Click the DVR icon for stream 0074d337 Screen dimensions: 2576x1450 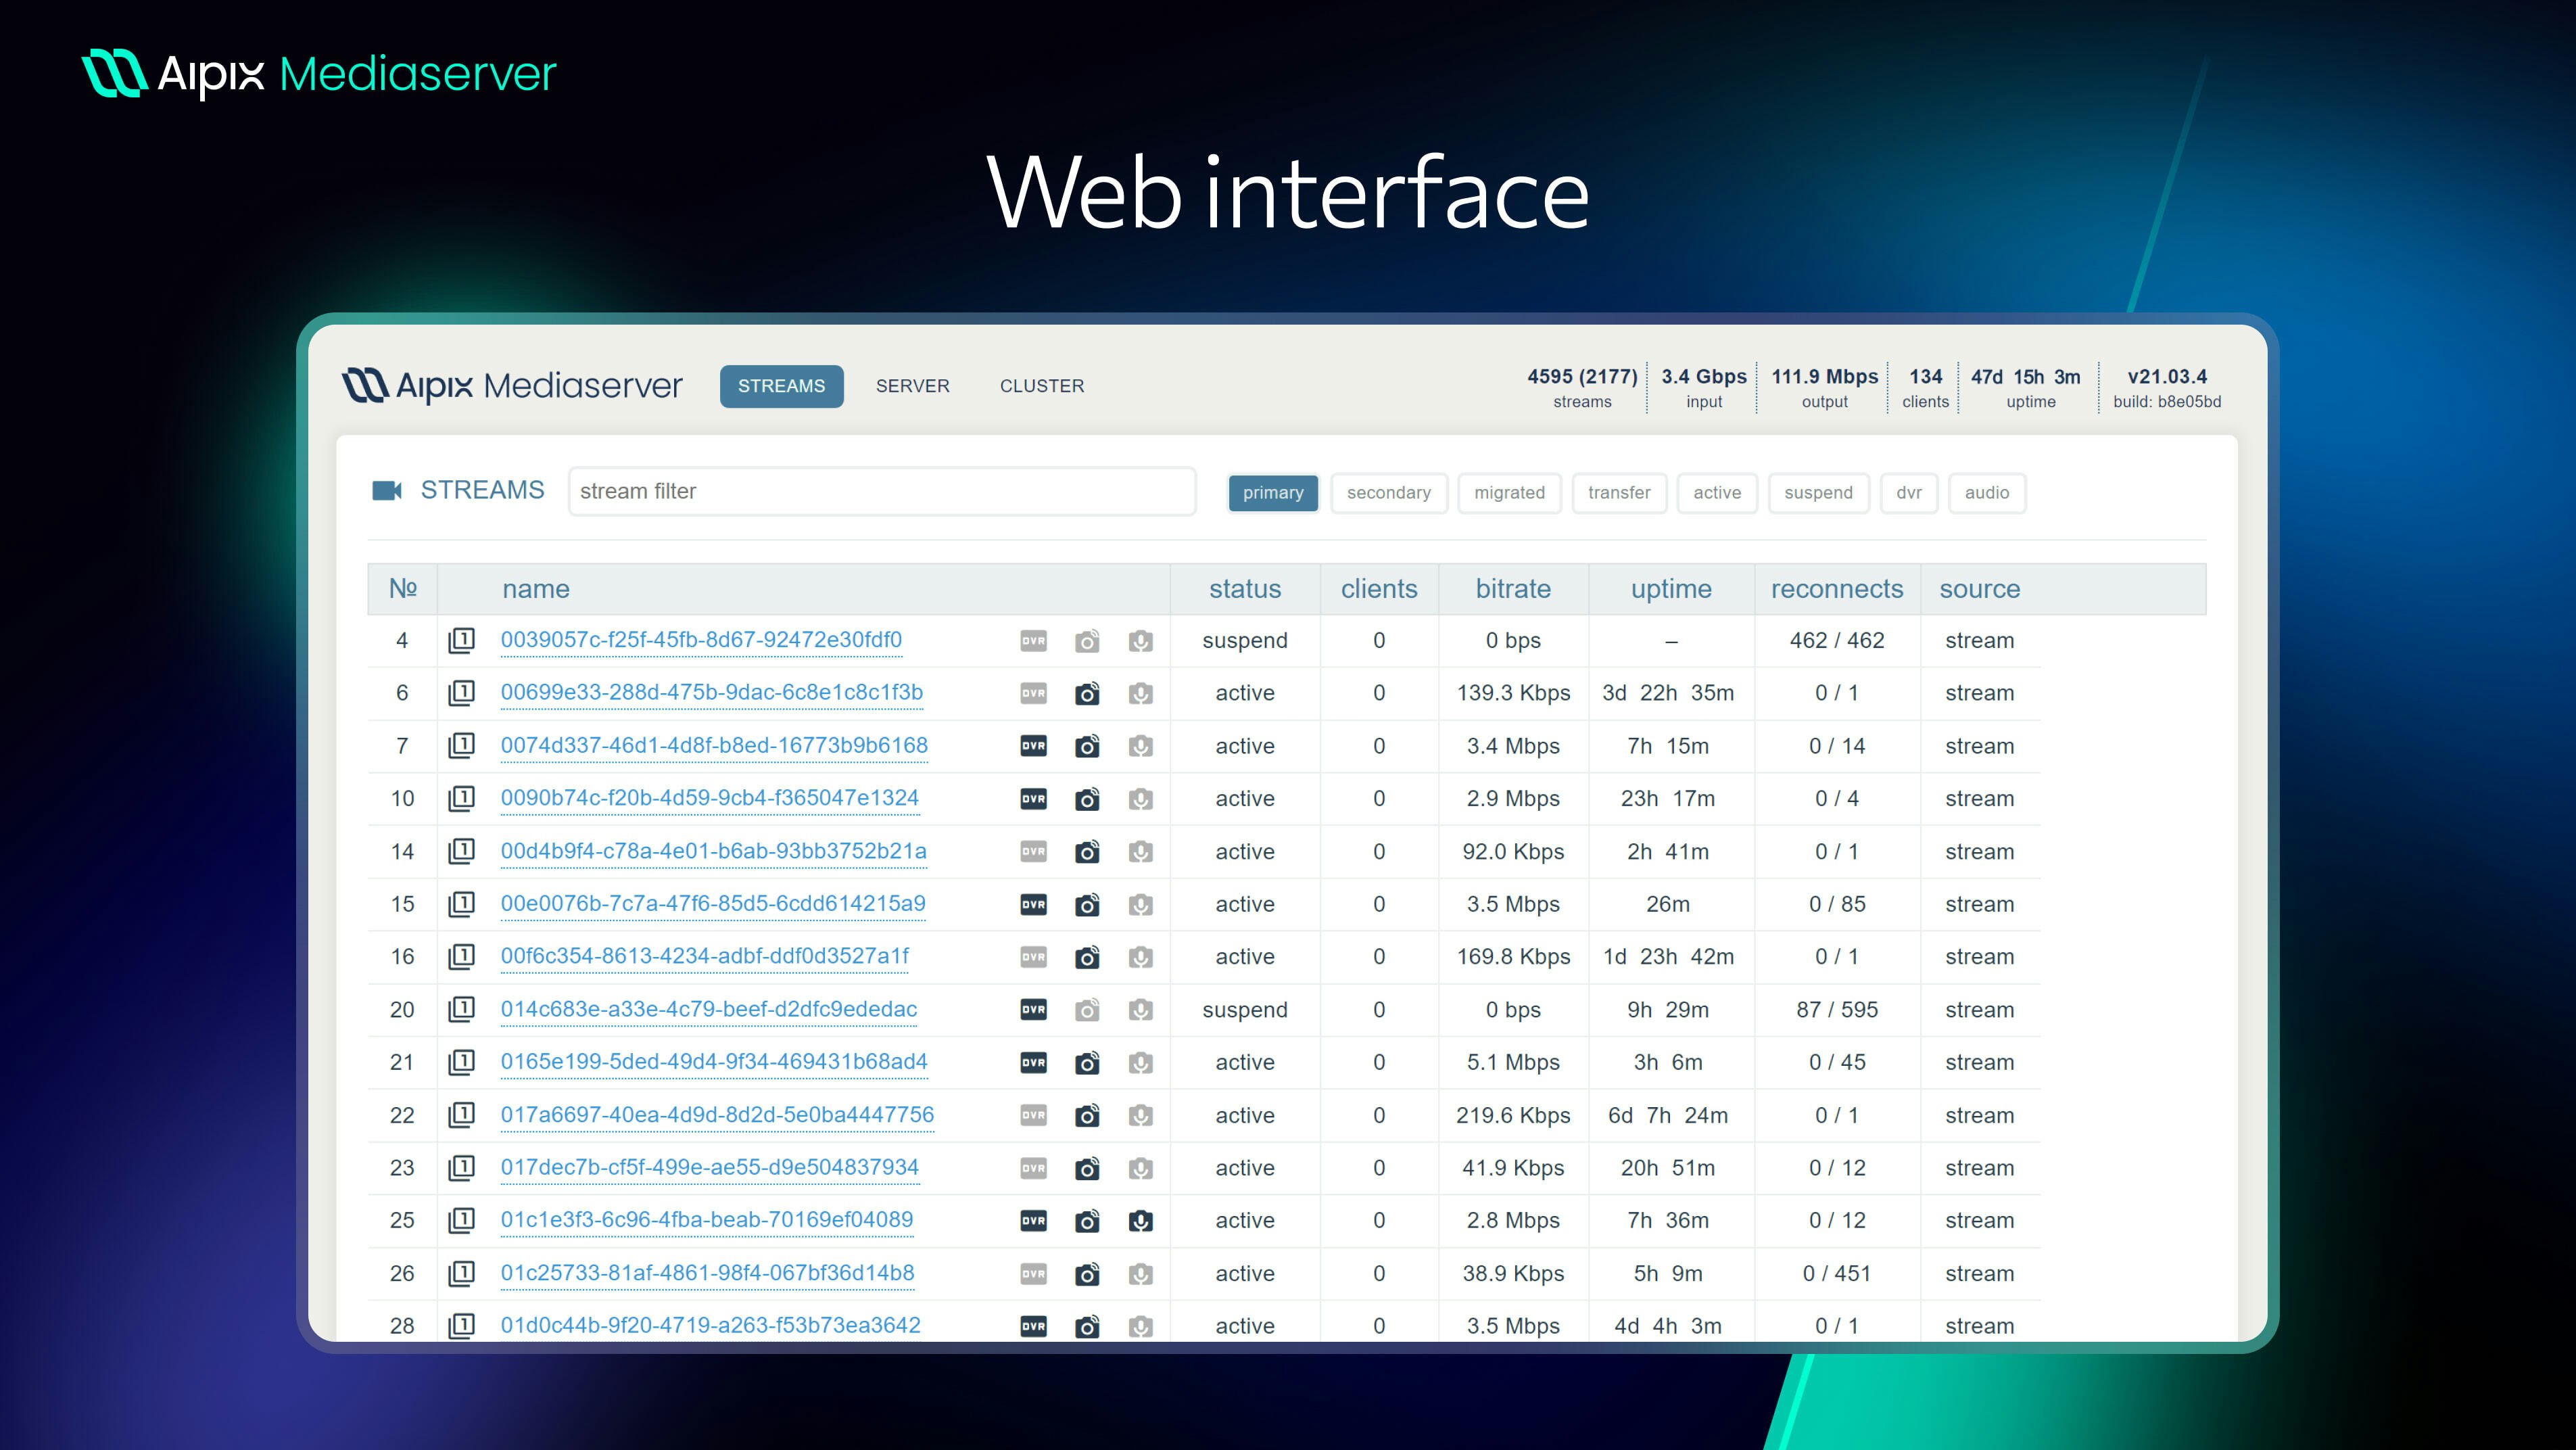(1033, 746)
